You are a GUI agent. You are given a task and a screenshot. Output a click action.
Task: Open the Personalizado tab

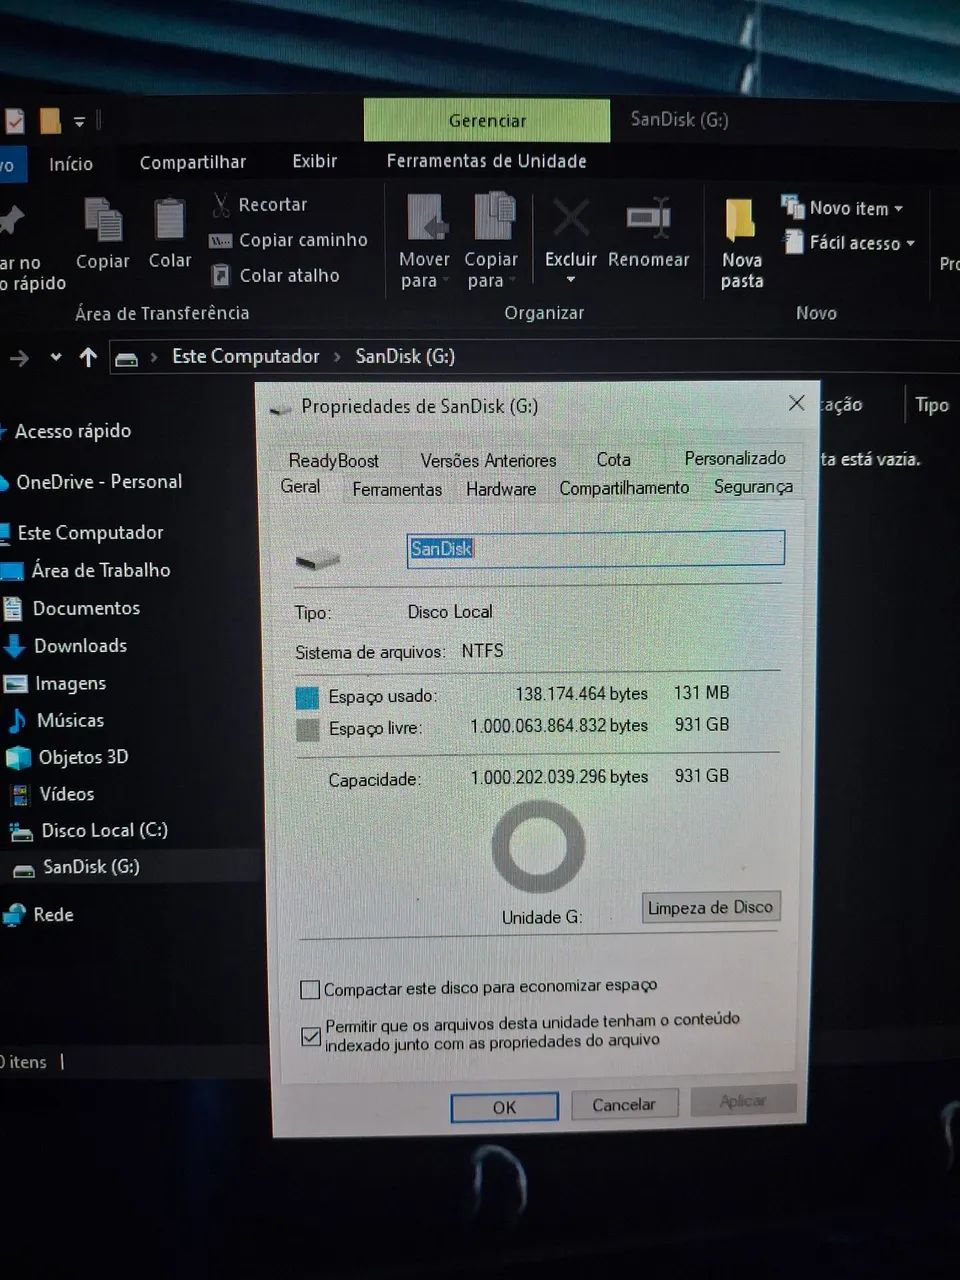735,458
